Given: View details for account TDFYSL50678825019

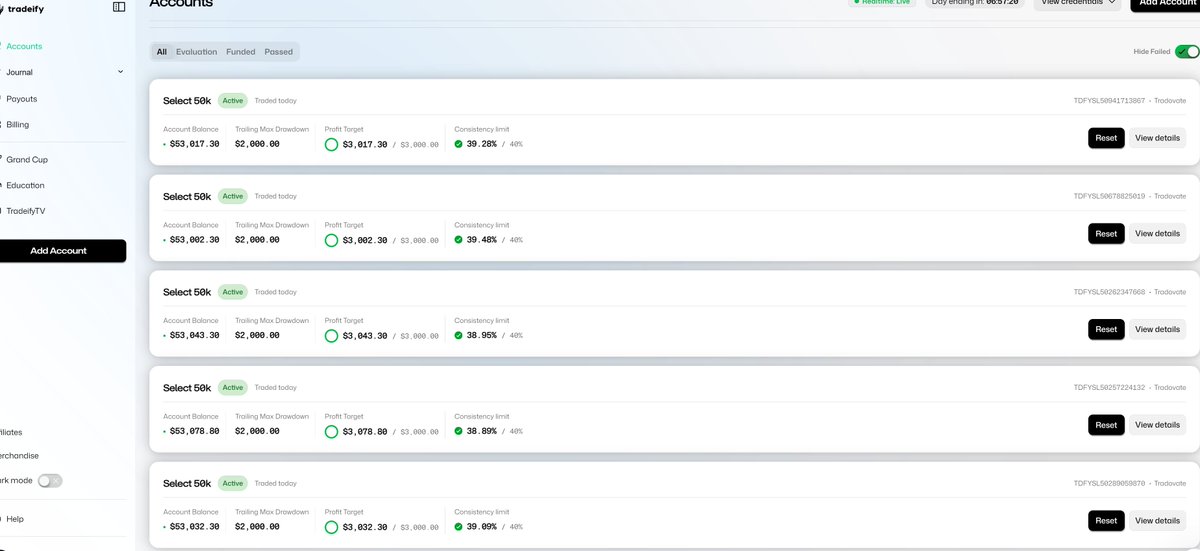Looking at the screenshot, I should (x=1157, y=234).
